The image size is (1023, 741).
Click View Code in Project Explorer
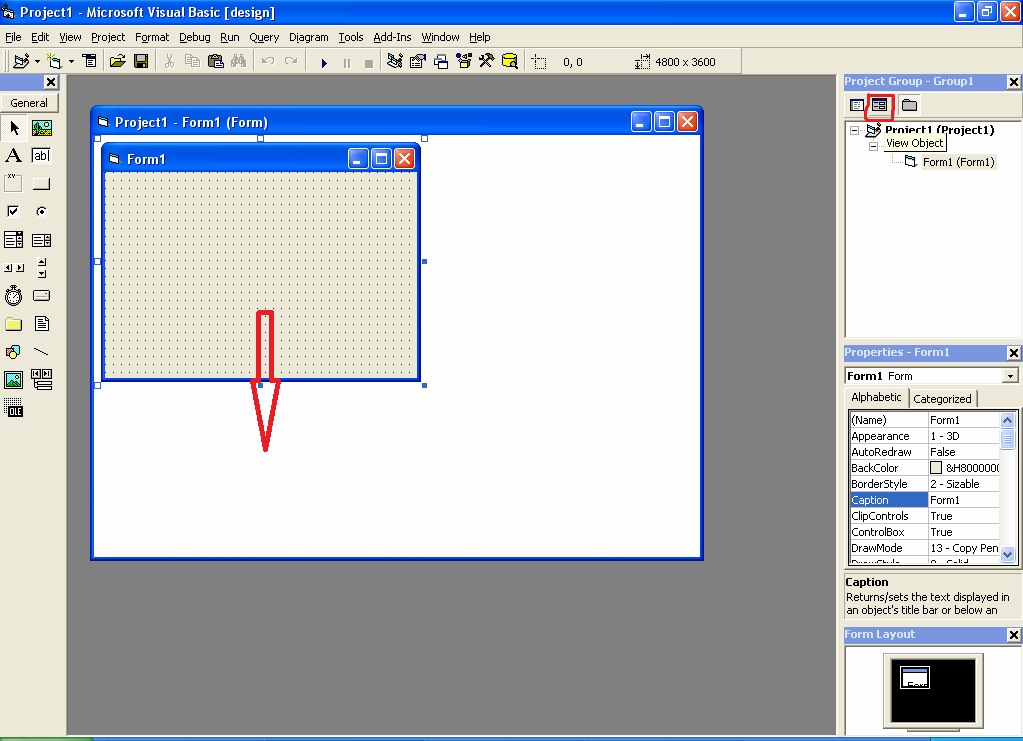coord(857,105)
